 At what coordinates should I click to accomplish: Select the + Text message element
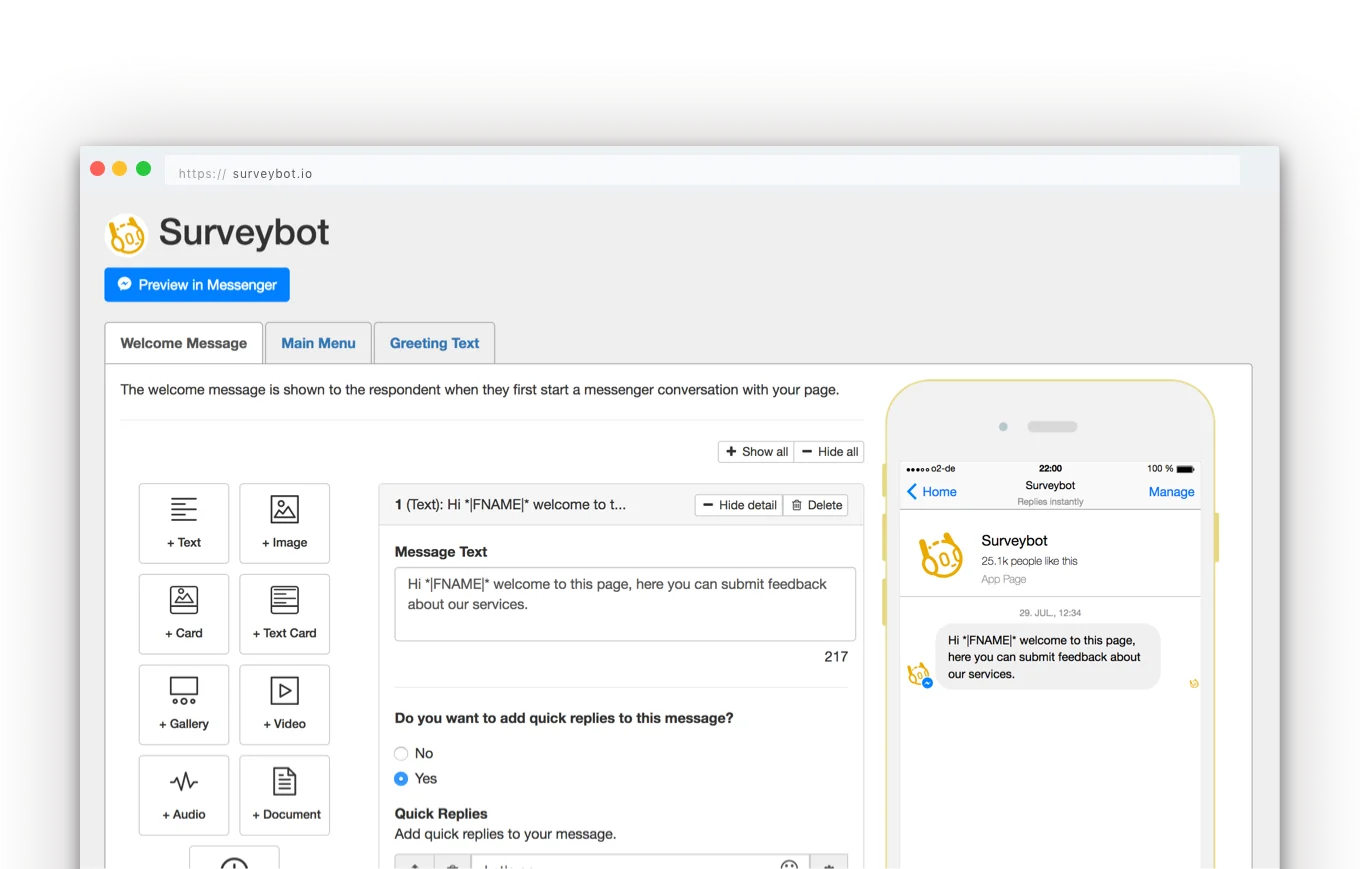184,522
